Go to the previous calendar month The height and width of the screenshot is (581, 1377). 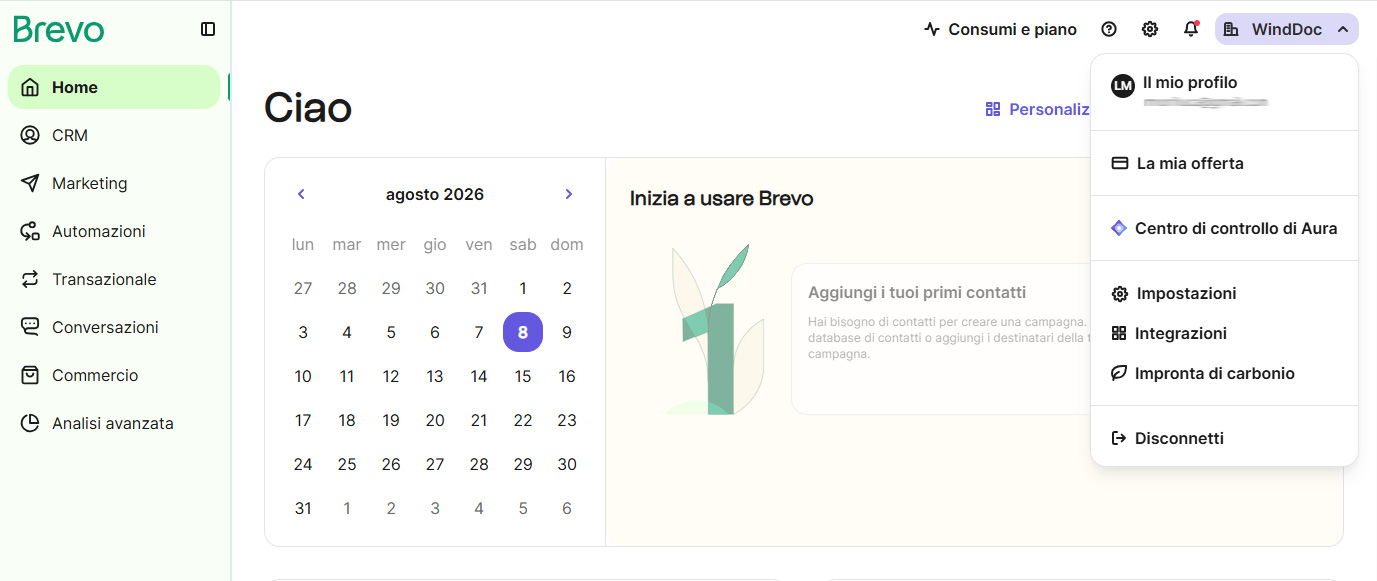pyautogui.click(x=301, y=194)
